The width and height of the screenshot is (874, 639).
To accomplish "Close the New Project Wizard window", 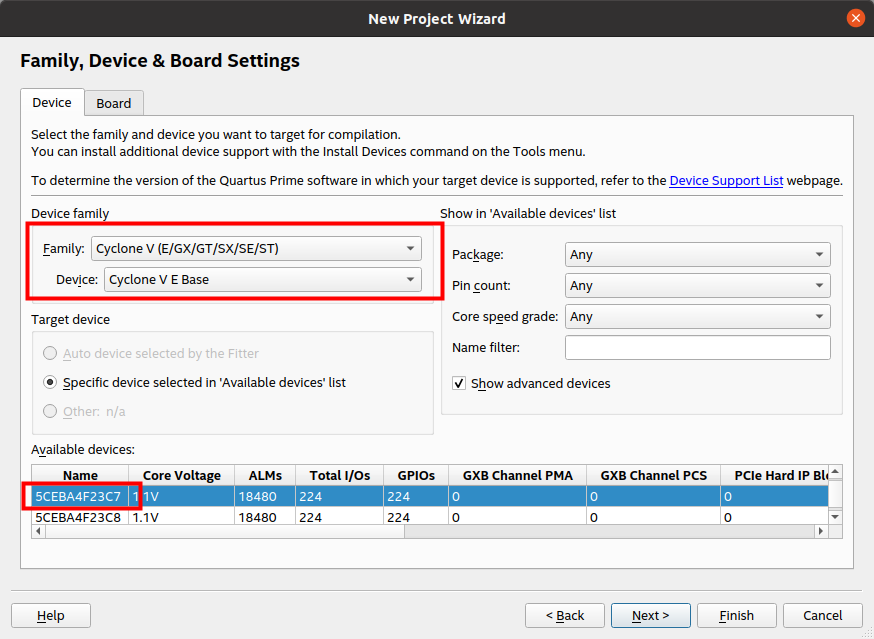I will pos(856,18).
